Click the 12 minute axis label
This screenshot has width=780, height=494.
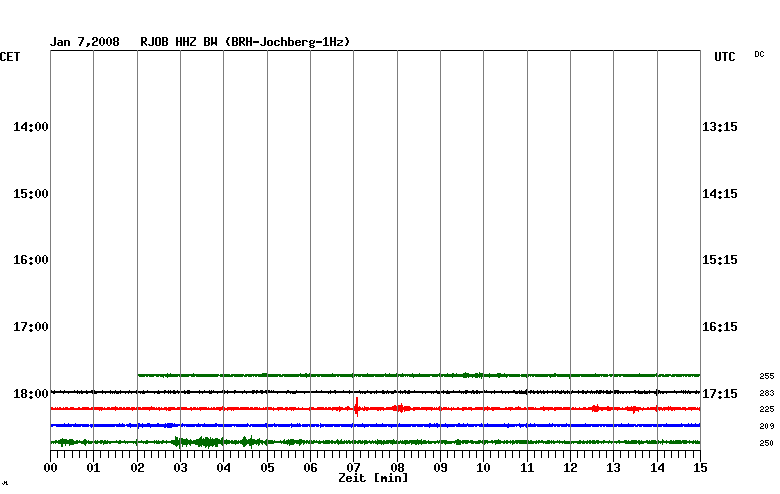tap(571, 468)
